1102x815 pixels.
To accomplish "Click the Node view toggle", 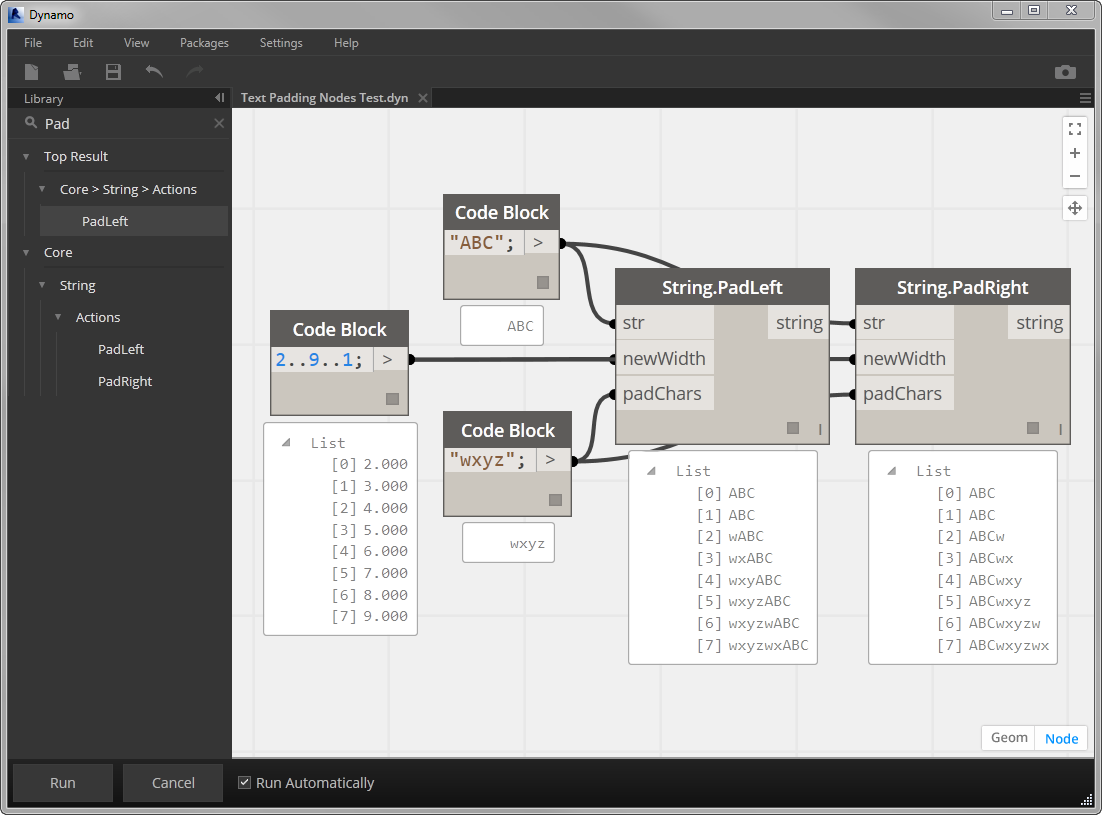I will (1061, 738).
